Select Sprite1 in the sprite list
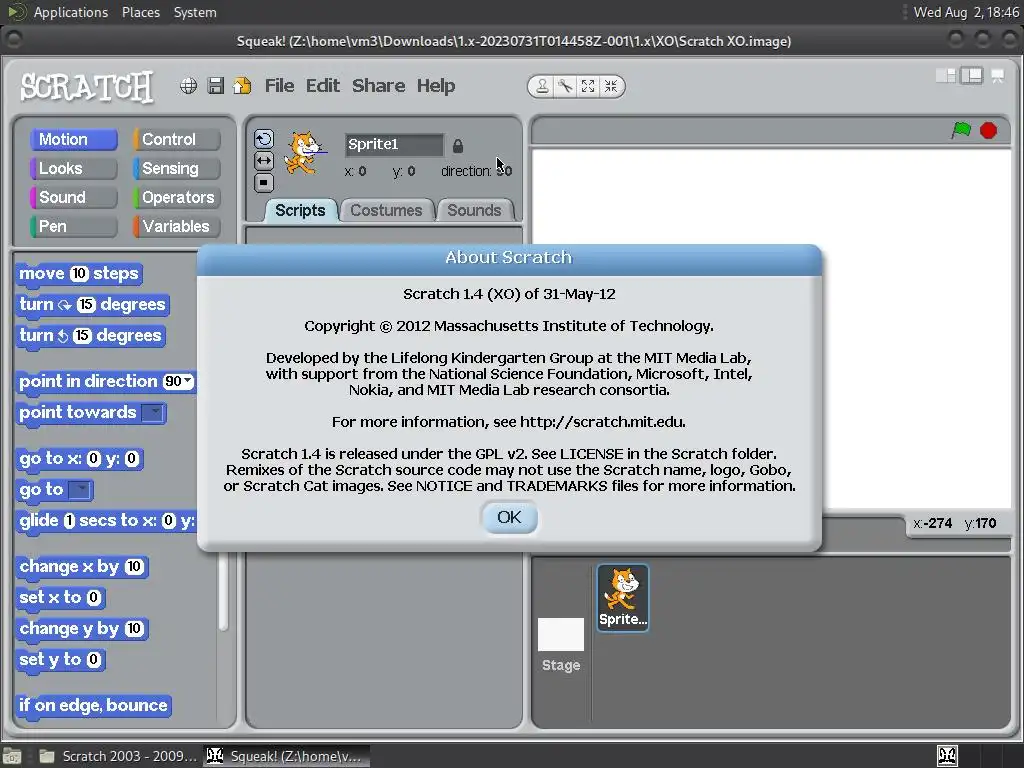Viewport: 1024px width, 768px height. click(622, 598)
